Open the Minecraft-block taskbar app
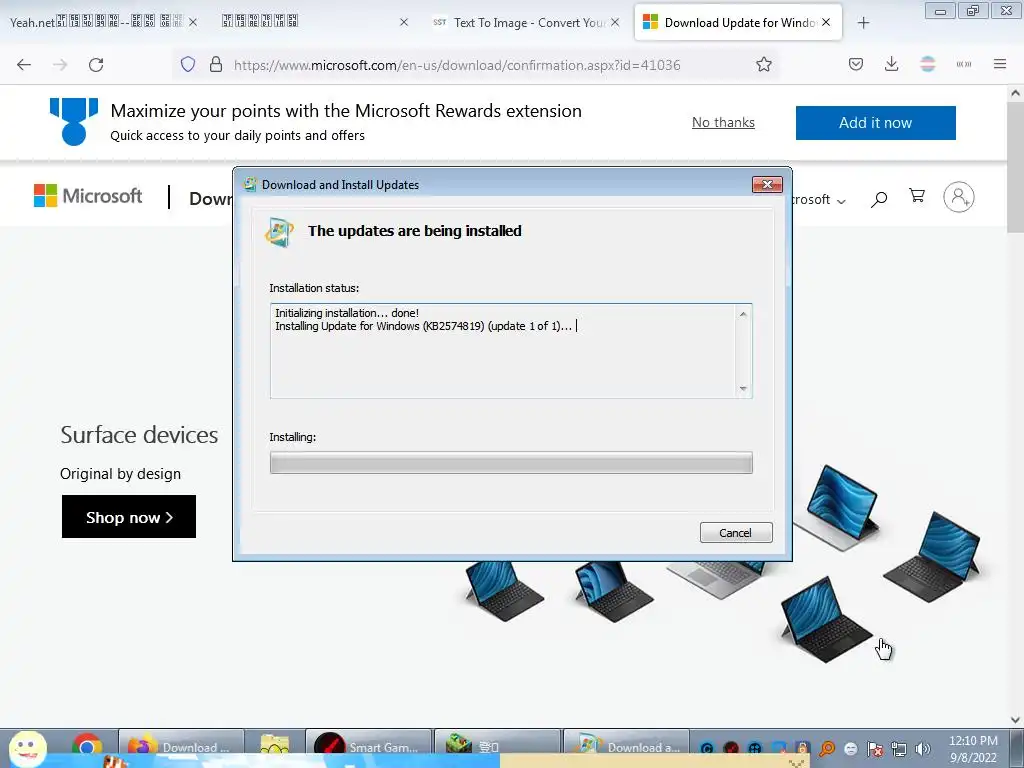Image resolution: width=1024 pixels, height=768 pixels. (x=498, y=748)
